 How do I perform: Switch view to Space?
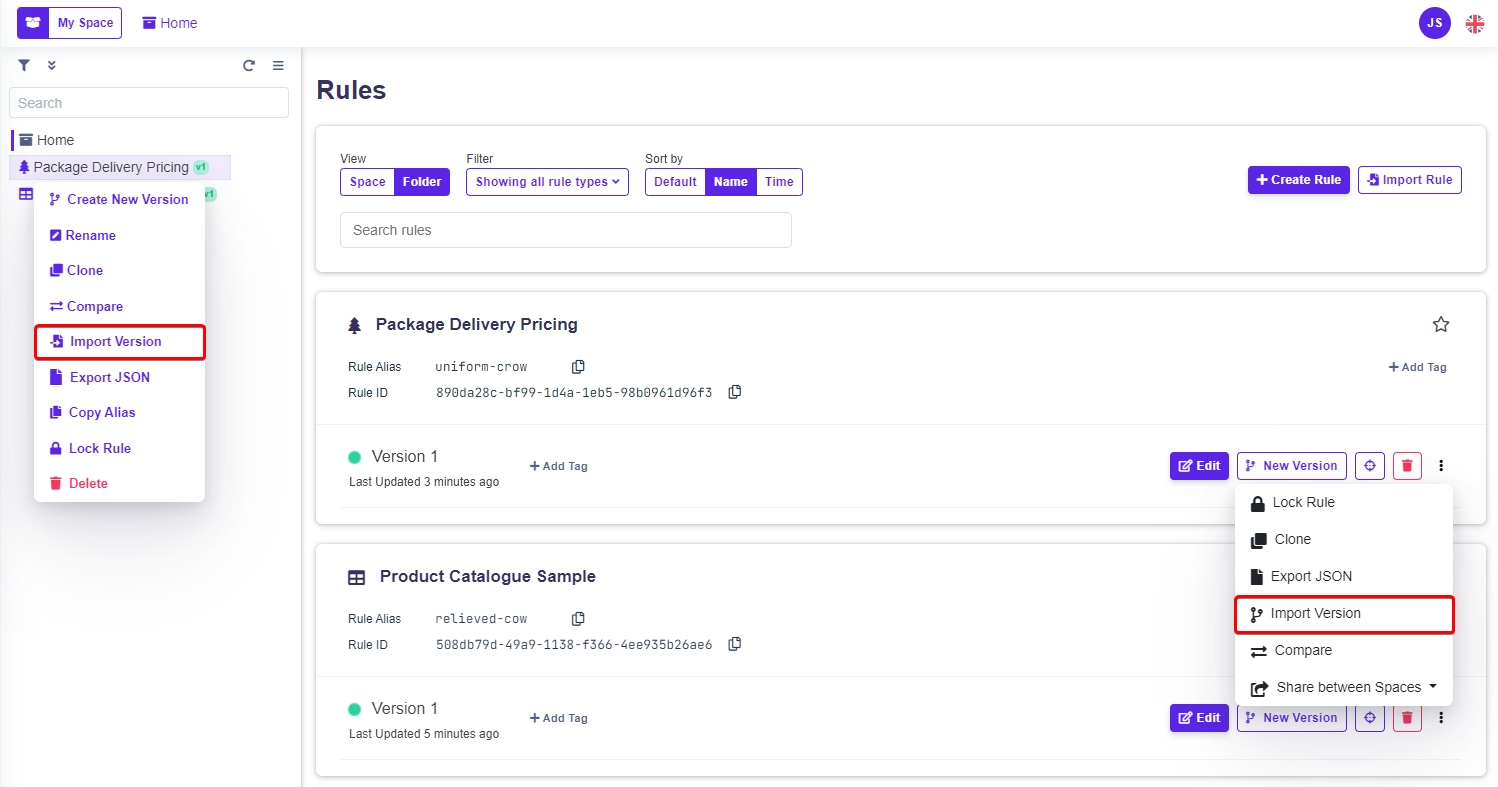pyautogui.click(x=367, y=182)
